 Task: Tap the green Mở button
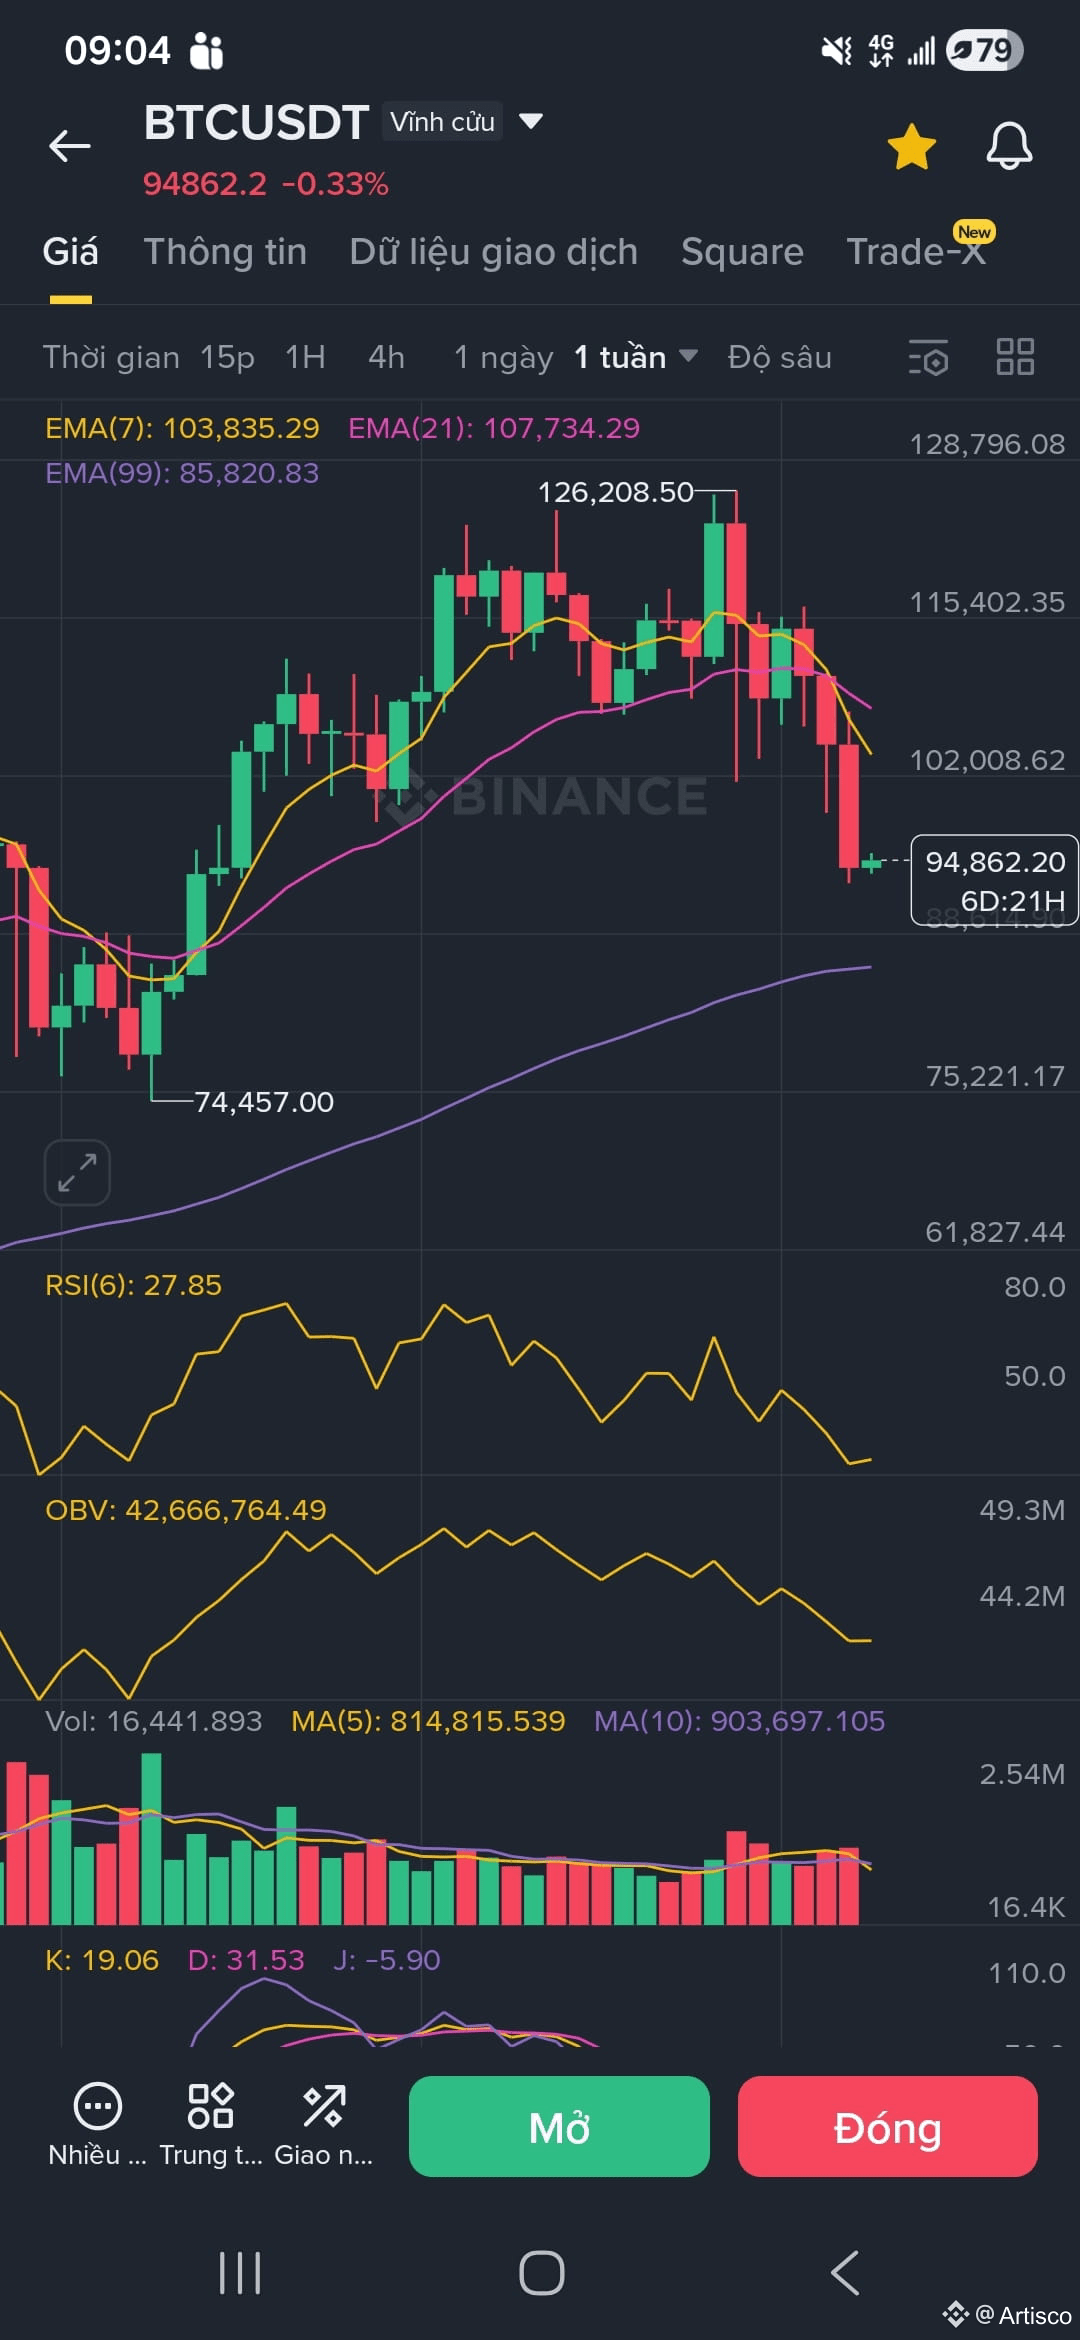(559, 2126)
